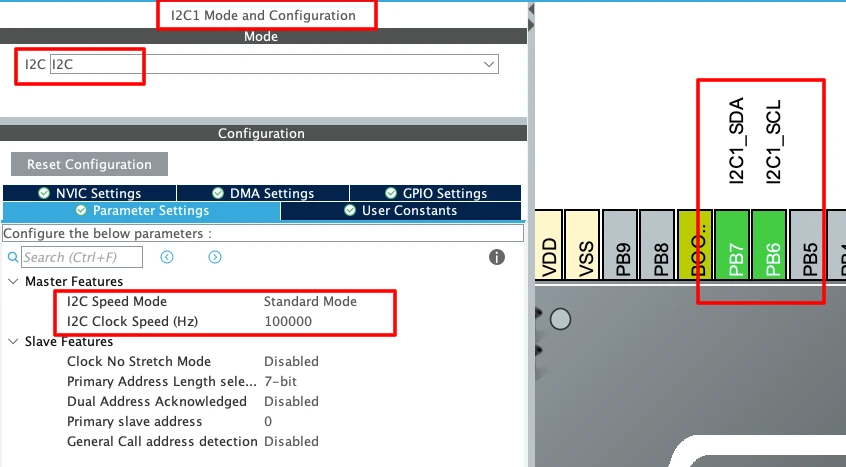Image resolution: width=846 pixels, height=467 pixels.
Task: Open the I2C mode dropdown
Action: tap(489, 64)
